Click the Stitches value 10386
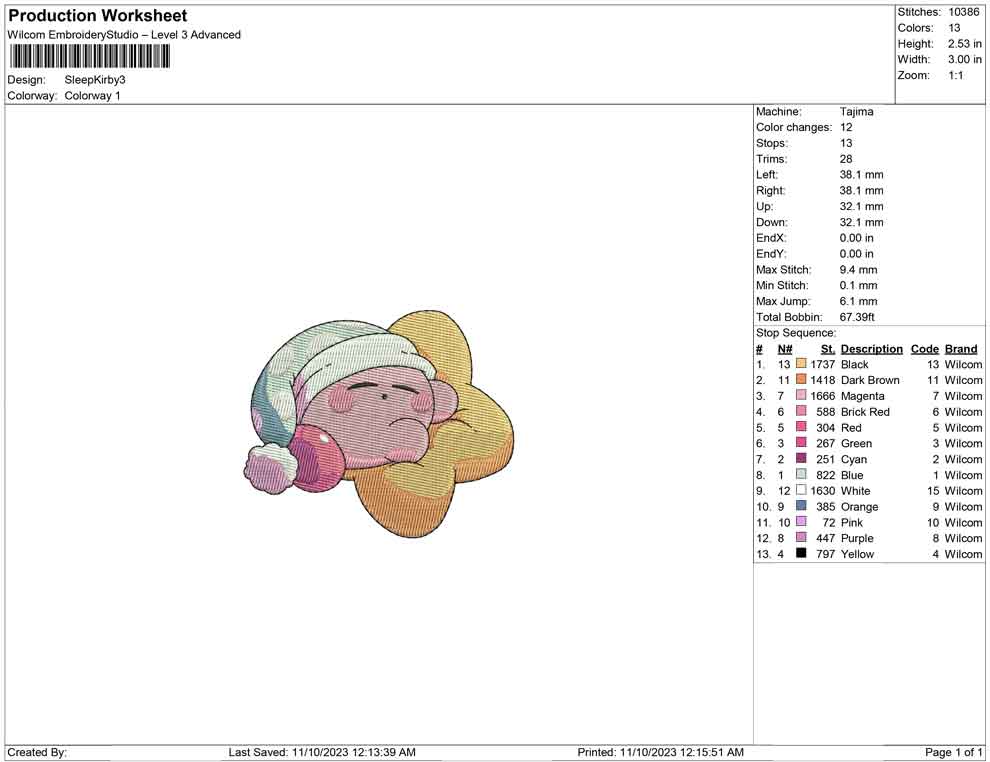The height and width of the screenshot is (762, 990). [963, 12]
